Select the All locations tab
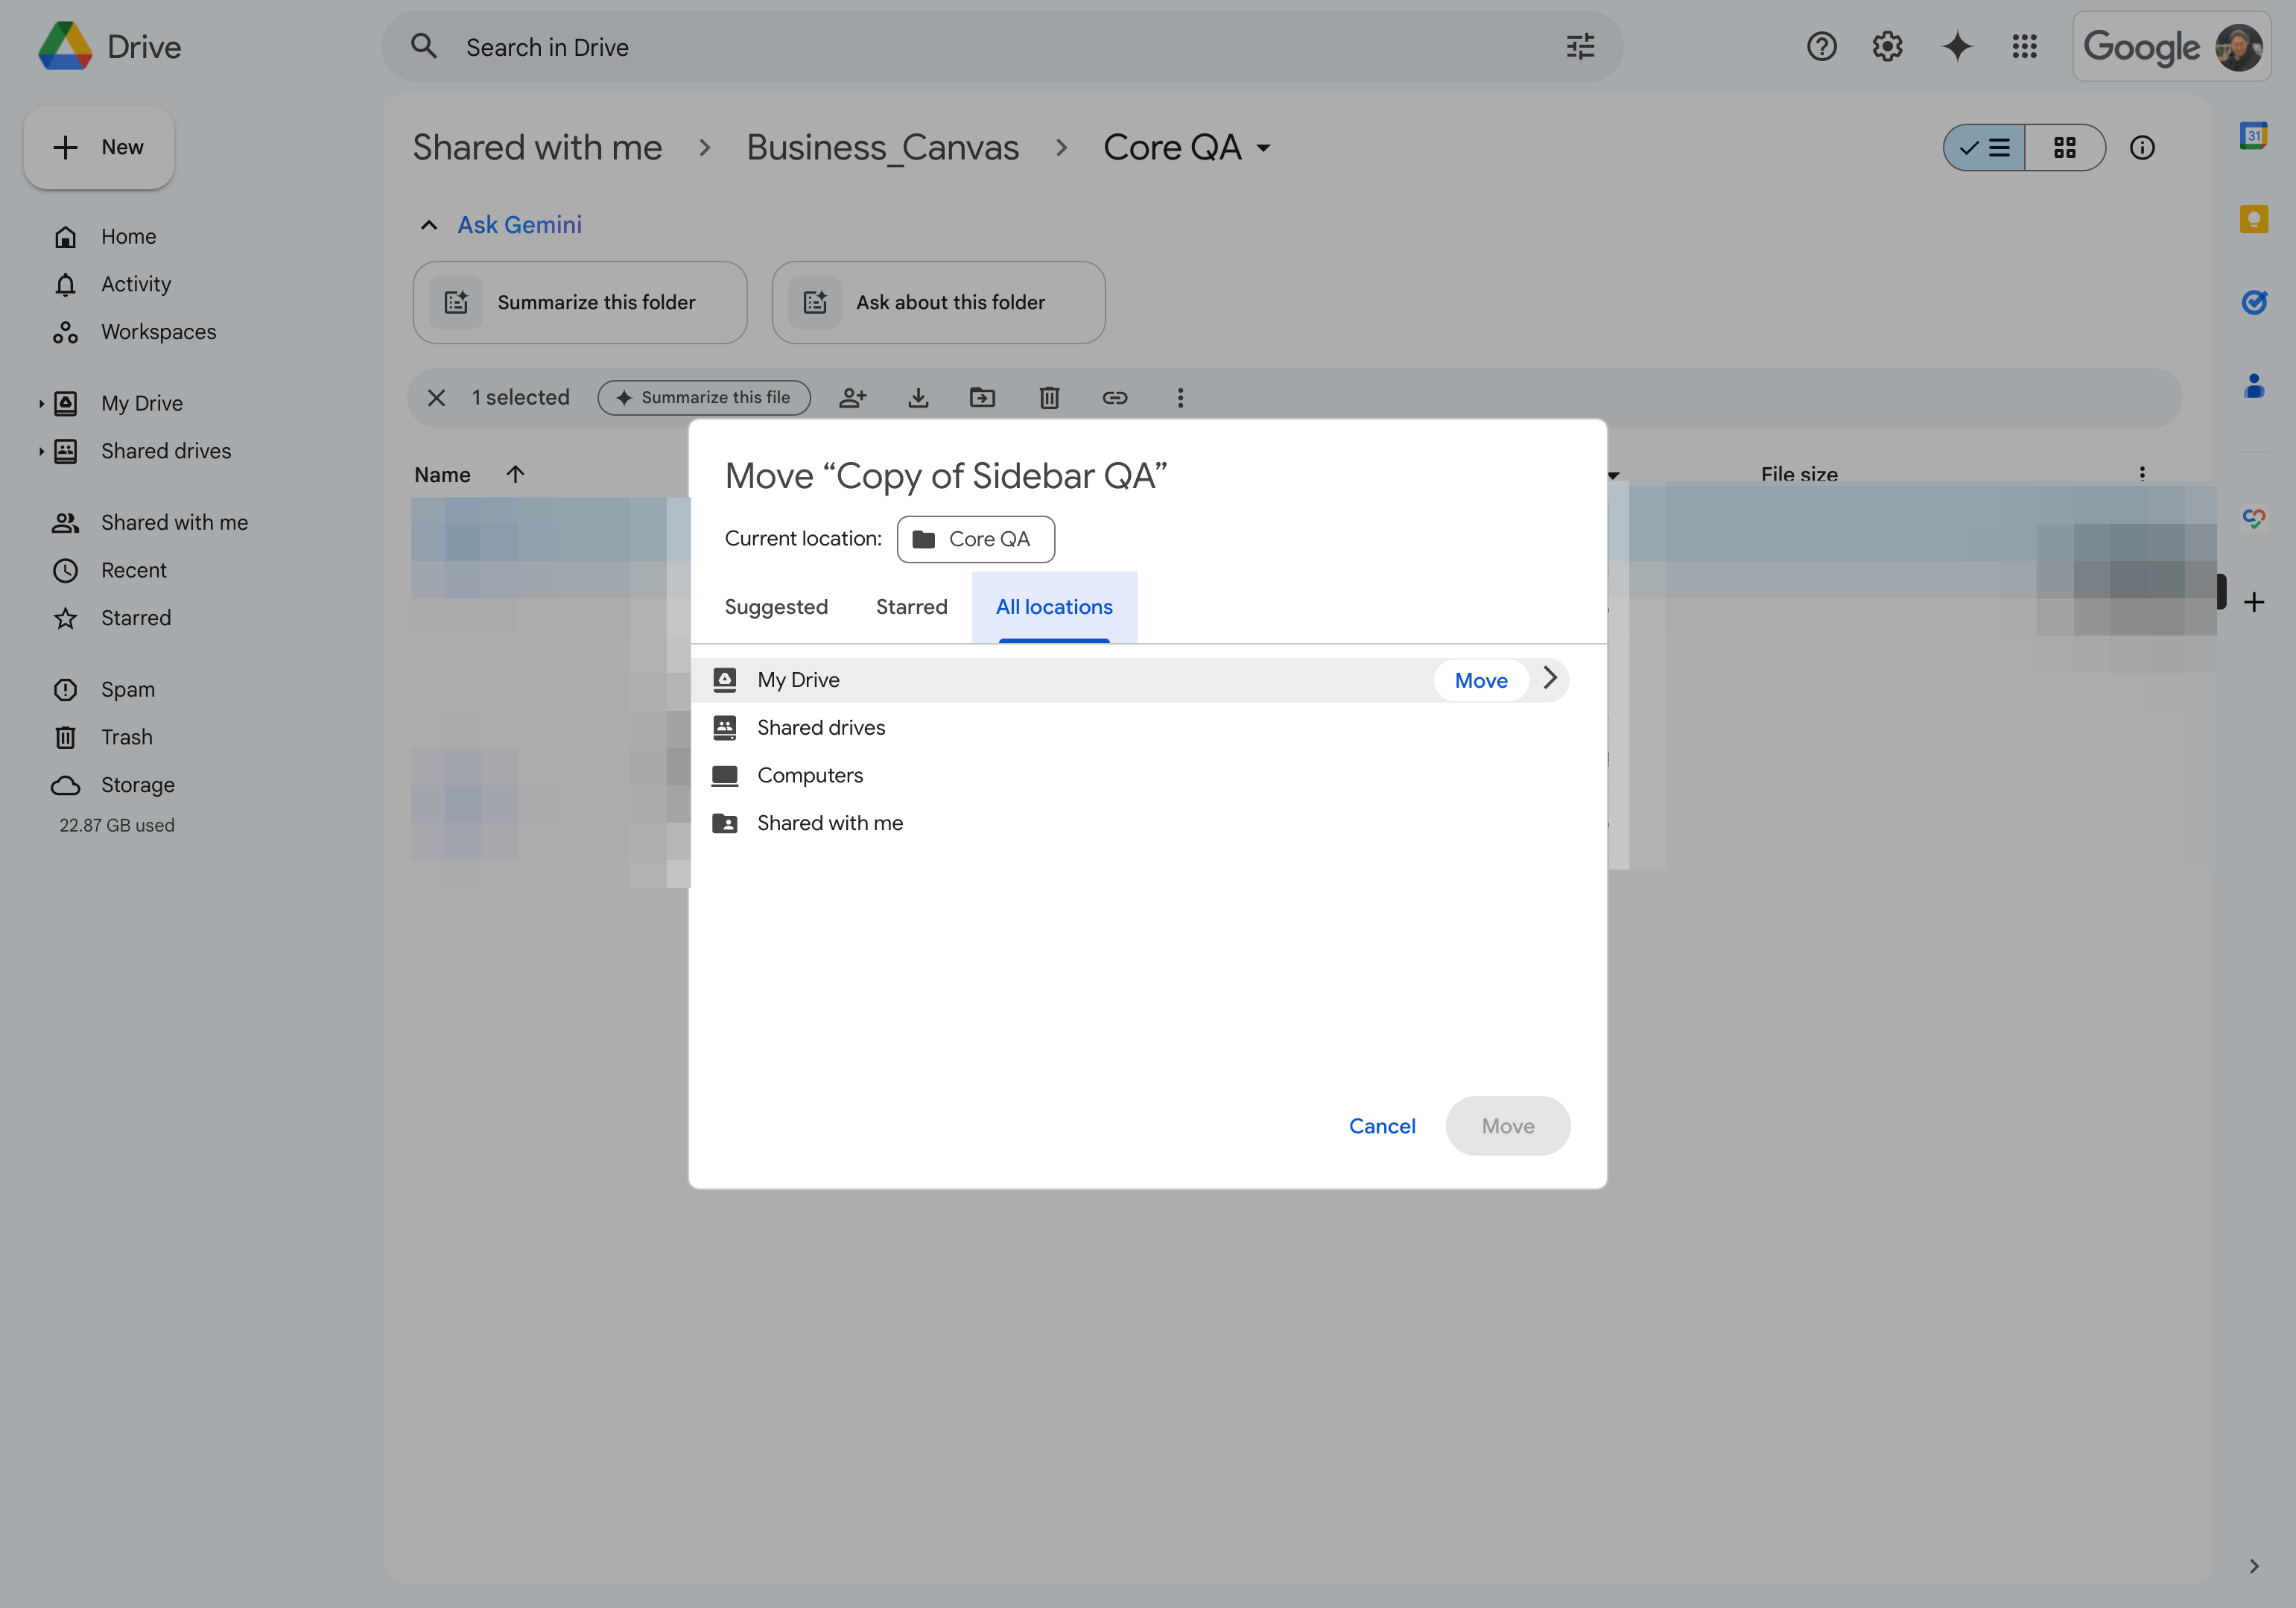The width and height of the screenshot is (2296, 1608). tap(1054, 607)
